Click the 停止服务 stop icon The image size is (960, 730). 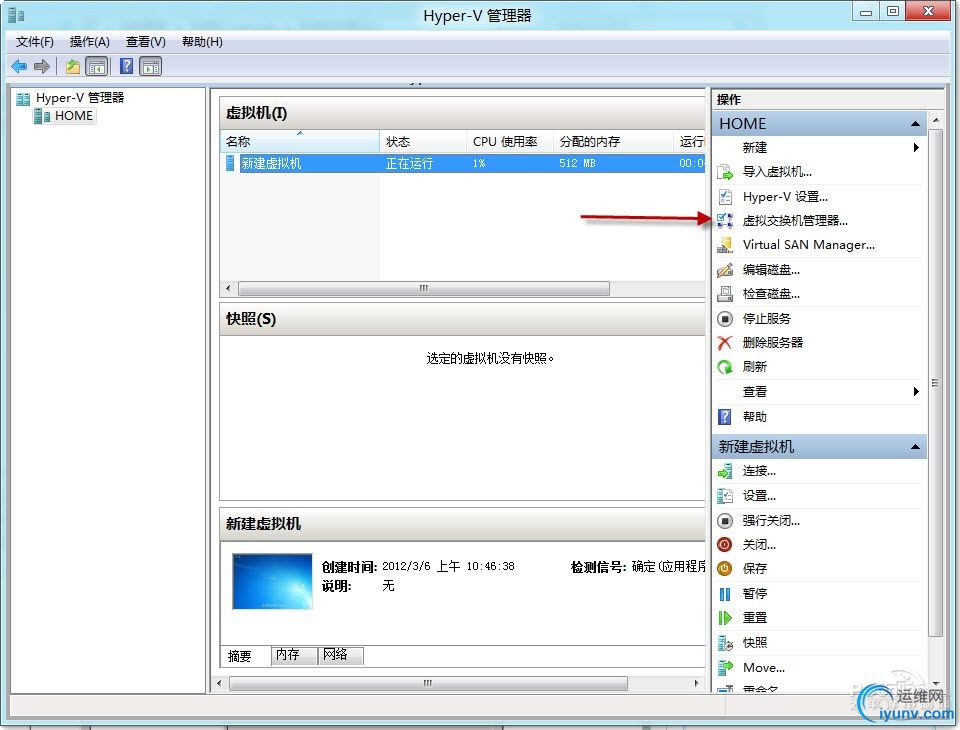(x=725, y=318)
